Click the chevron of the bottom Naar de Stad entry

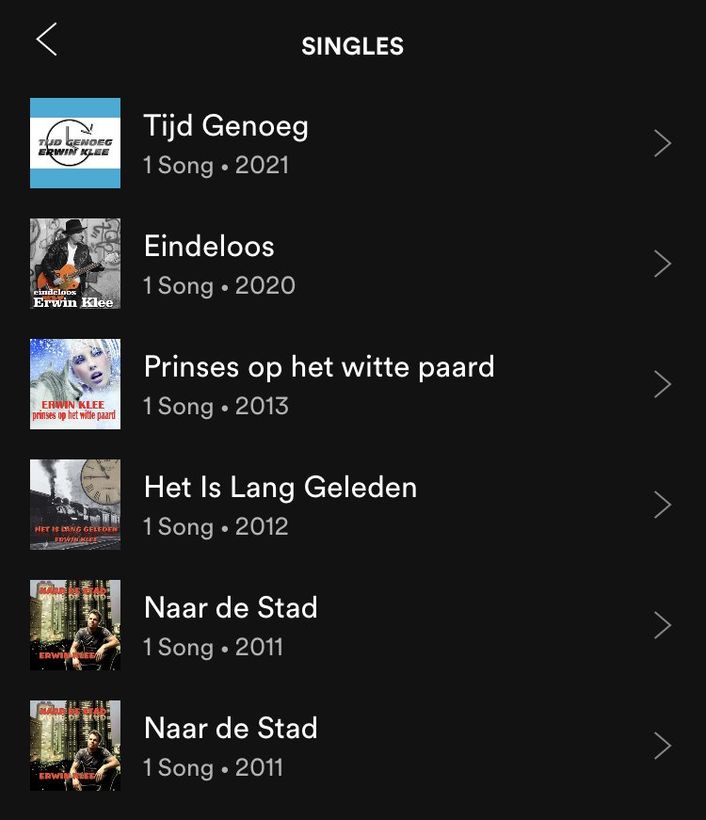663,746
